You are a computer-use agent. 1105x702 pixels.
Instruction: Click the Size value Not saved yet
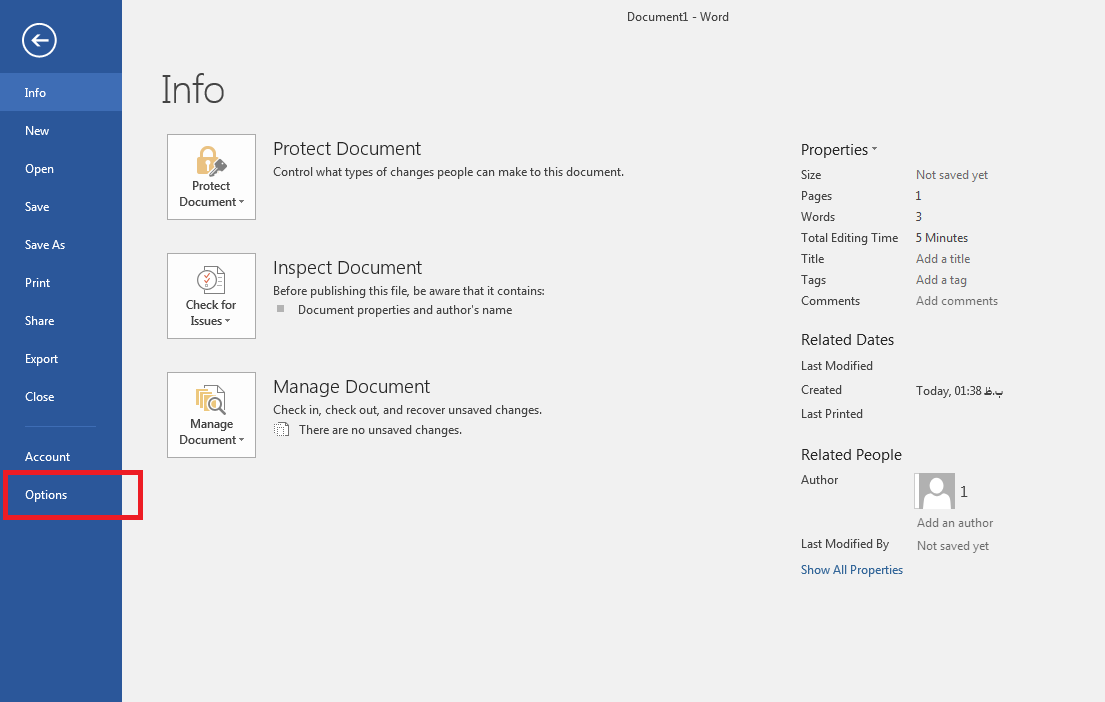(x=951, y=175)
